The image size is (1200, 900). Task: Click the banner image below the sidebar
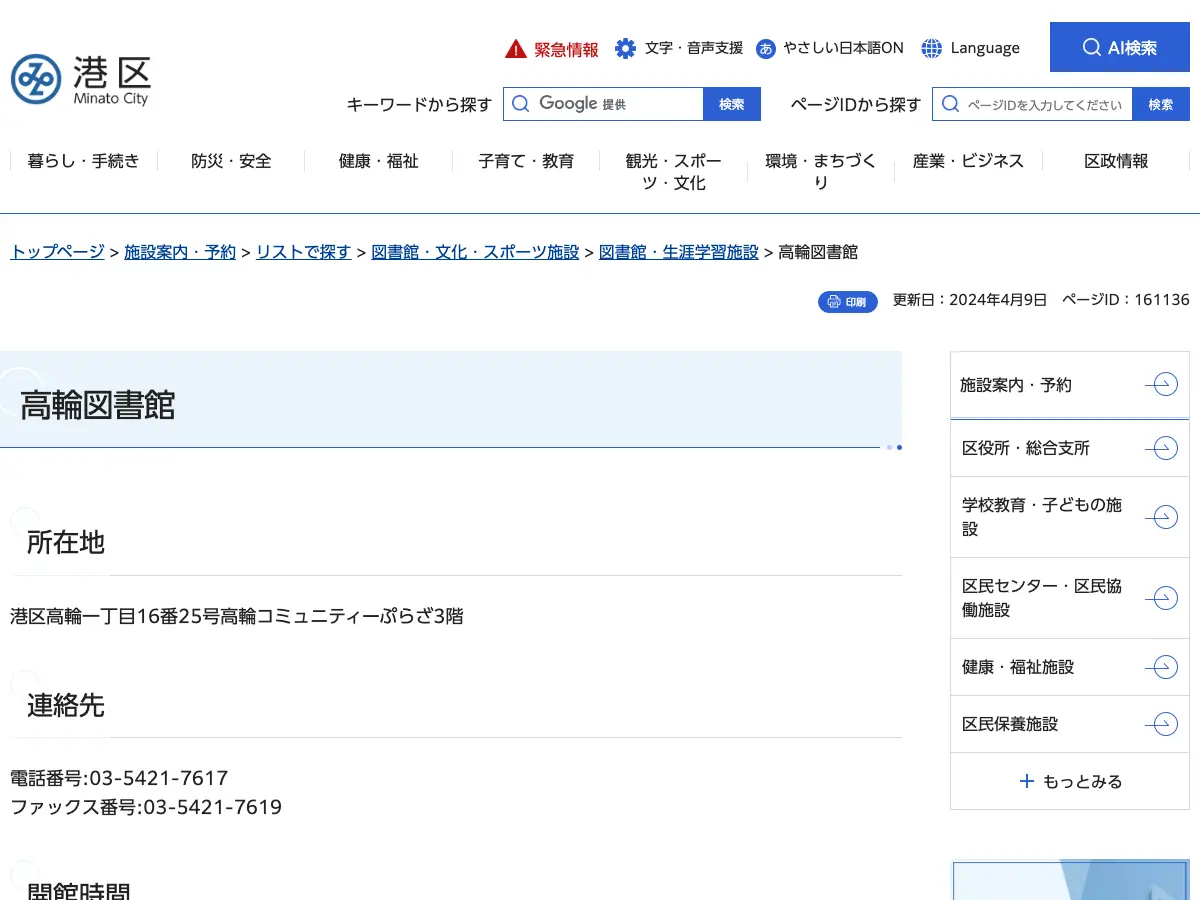[x=1071, y=880]
